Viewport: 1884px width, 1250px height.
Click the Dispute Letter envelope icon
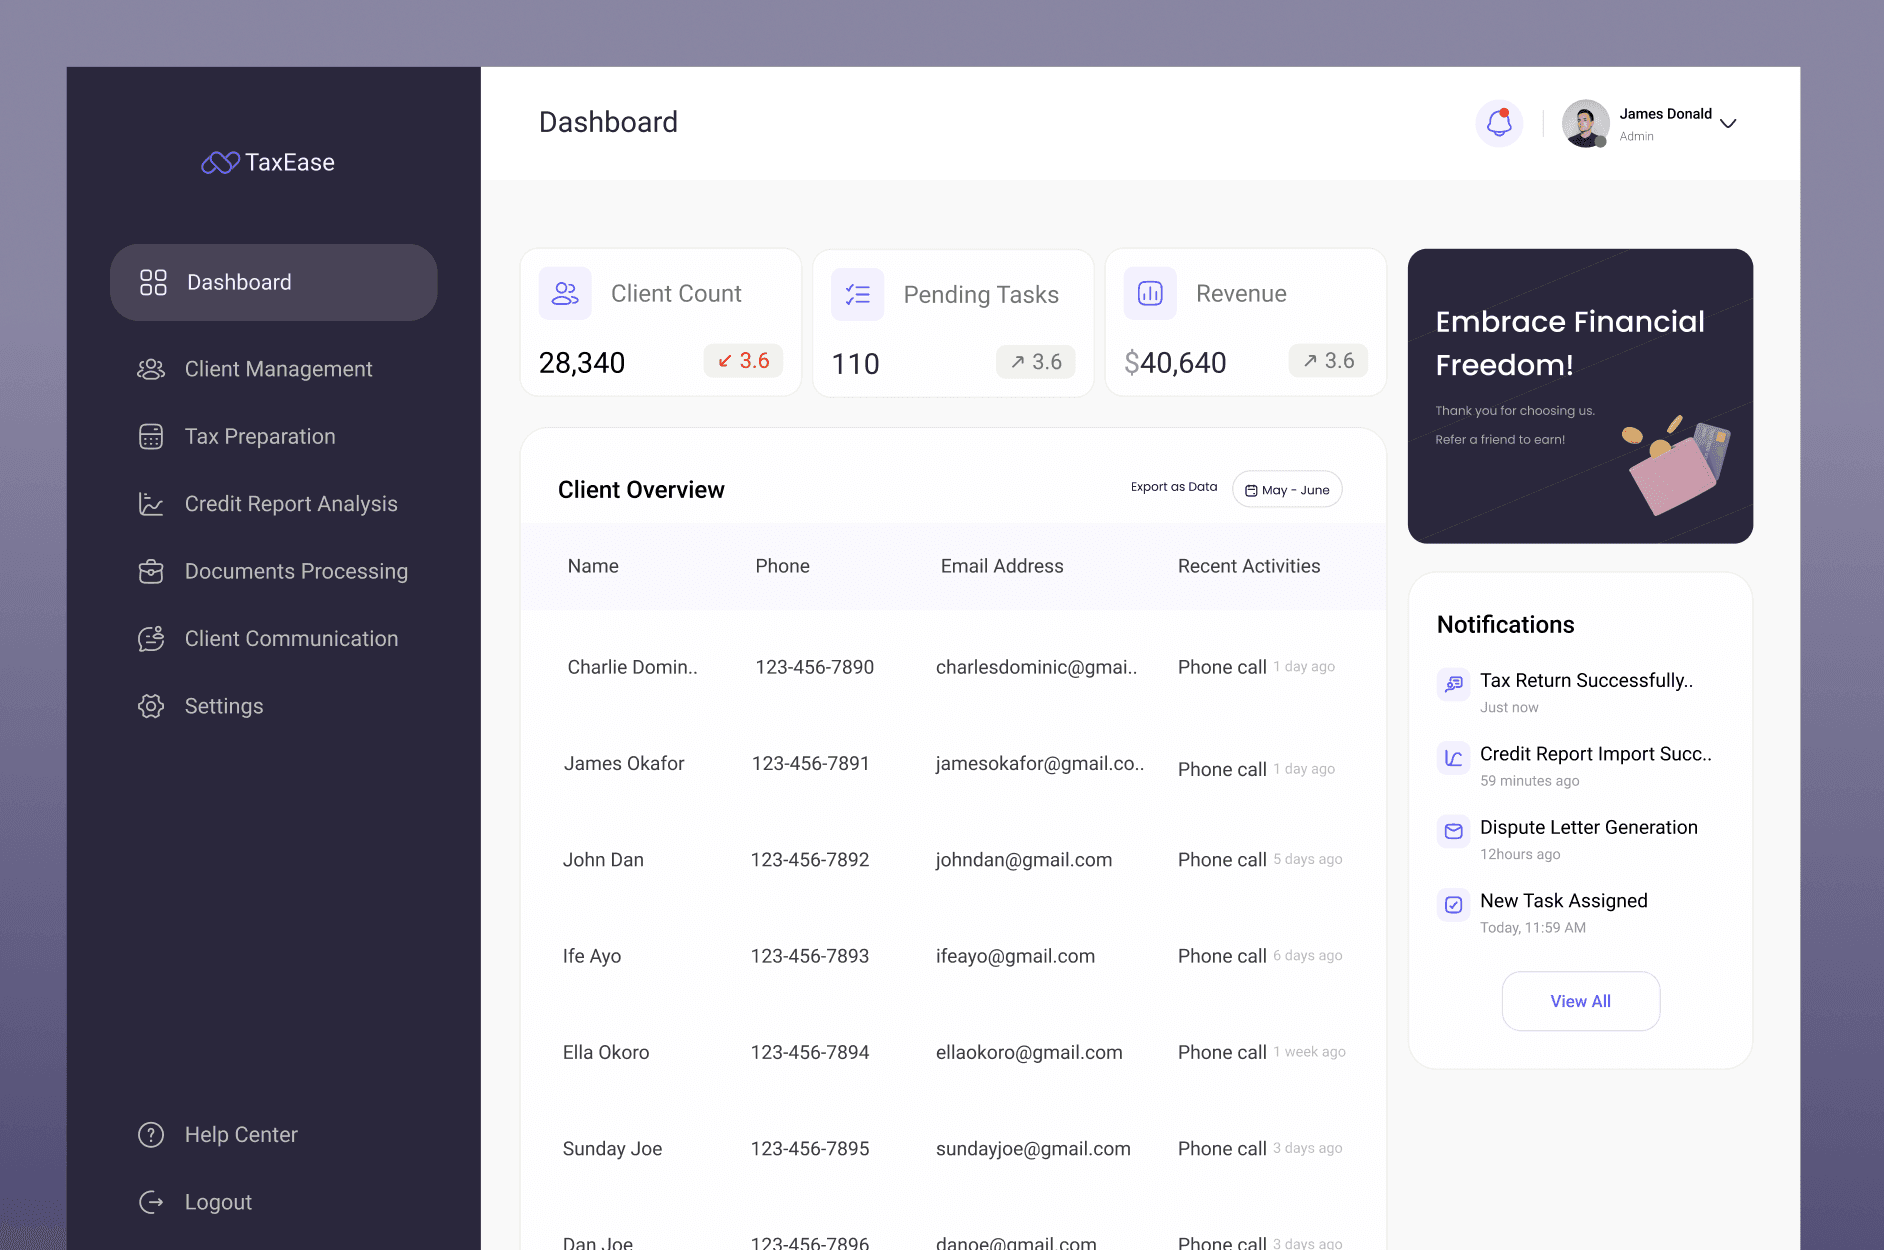coord(1454,831)
